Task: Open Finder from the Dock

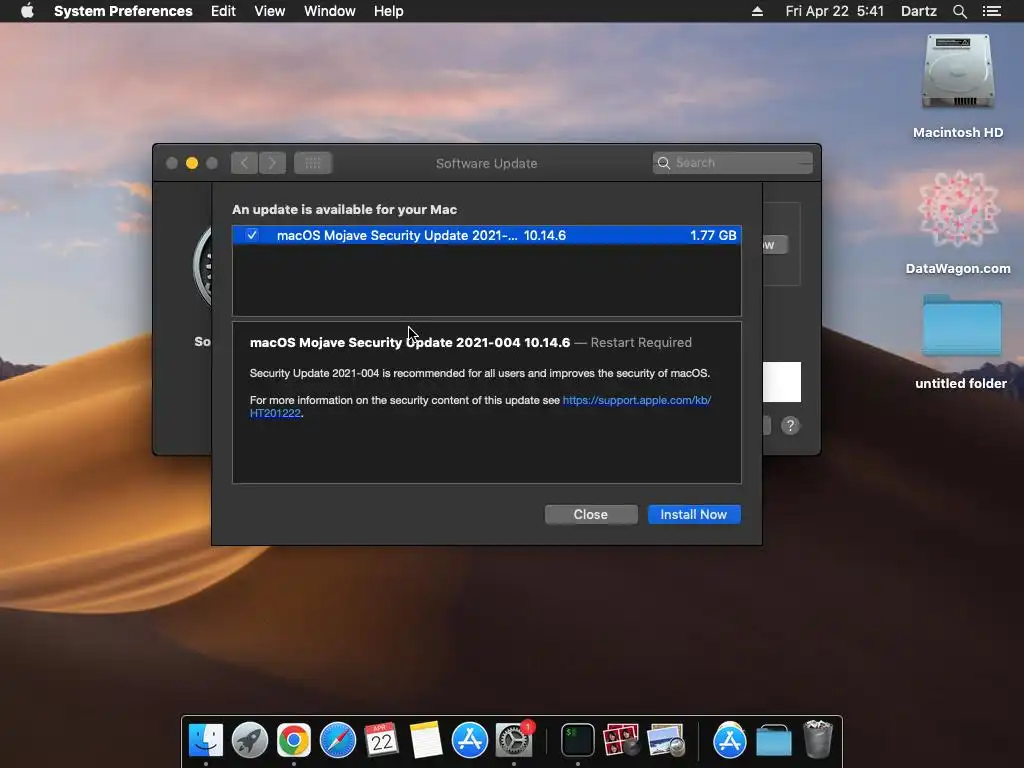Action: tap(206, 740)
